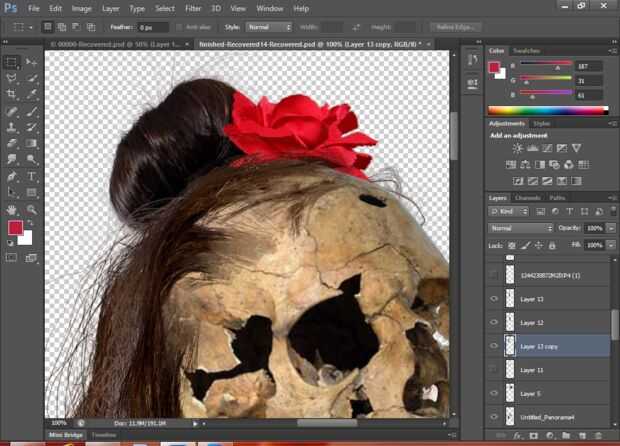Toggle the Anti-alias checkbox
Viewport: 620px width, 446px height.
coord(179,27)
